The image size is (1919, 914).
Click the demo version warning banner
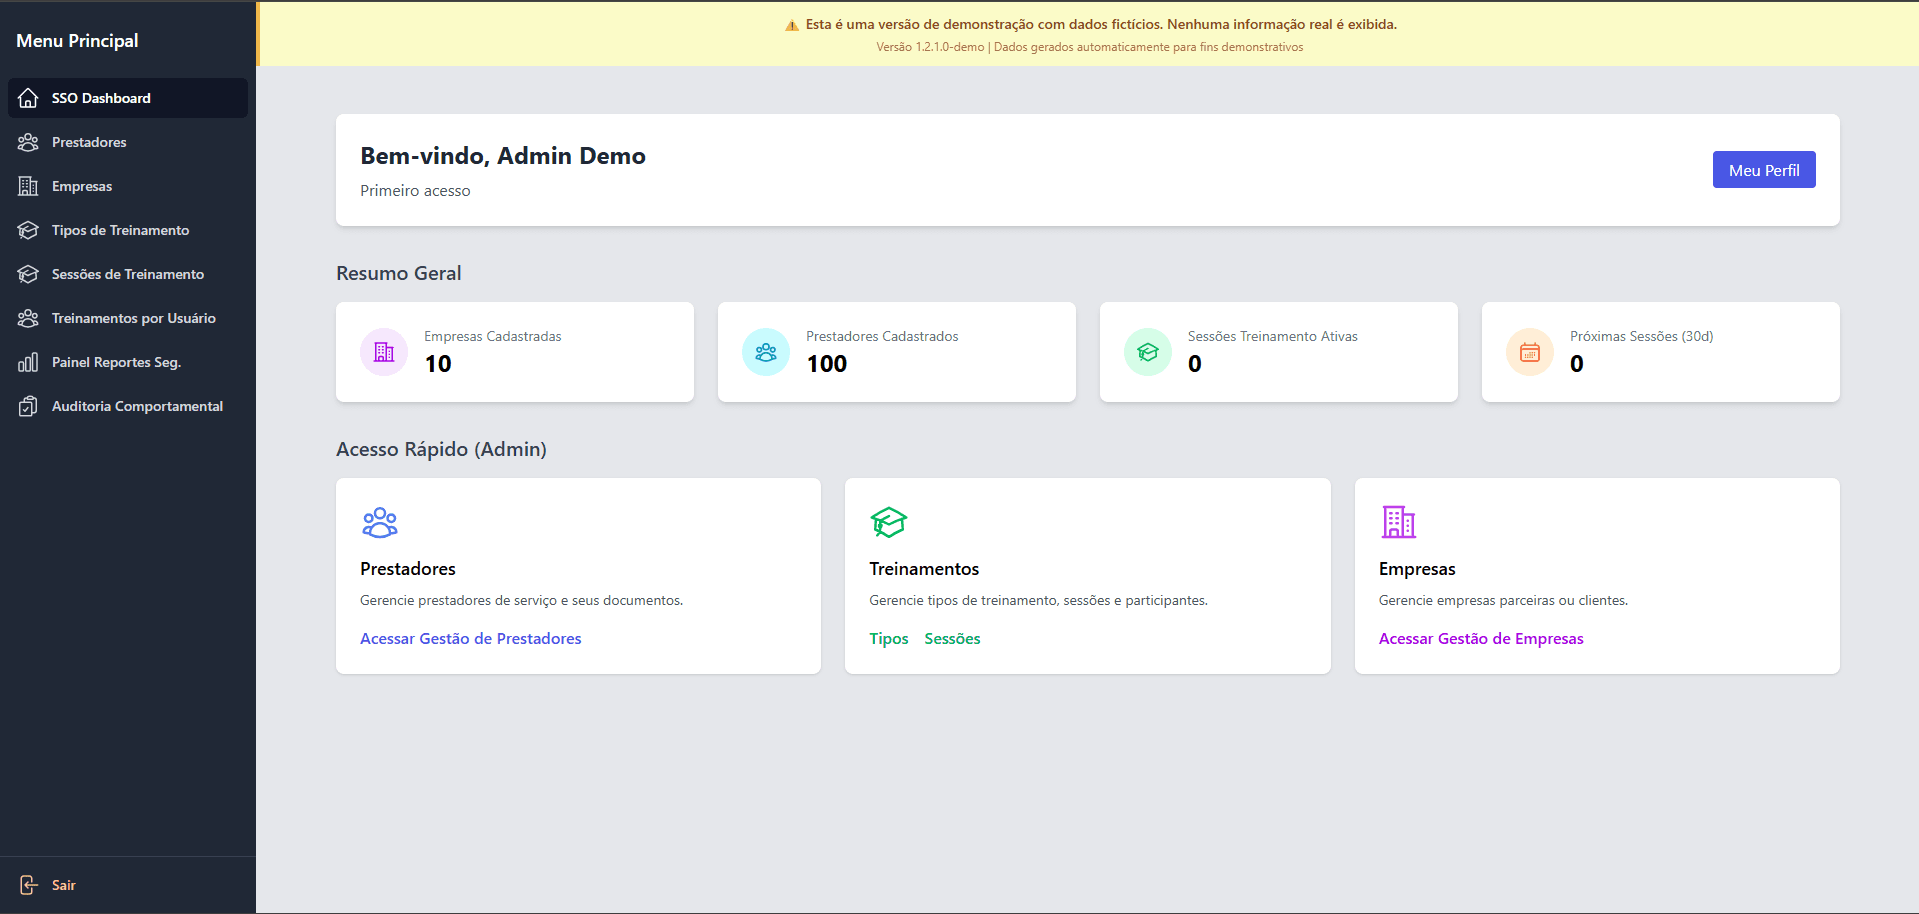click(x=1090, y=24)
